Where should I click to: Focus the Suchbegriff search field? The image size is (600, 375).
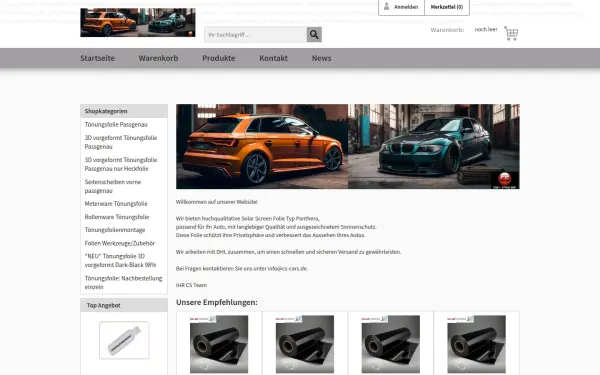point(255,34)
